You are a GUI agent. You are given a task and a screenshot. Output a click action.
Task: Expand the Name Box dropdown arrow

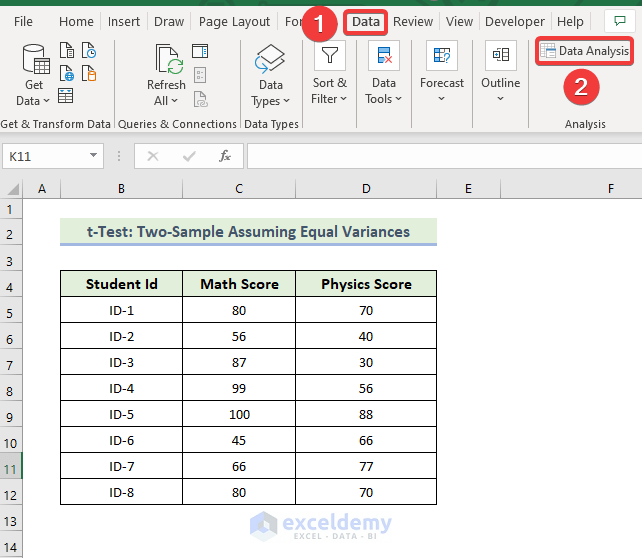[93, 156]
